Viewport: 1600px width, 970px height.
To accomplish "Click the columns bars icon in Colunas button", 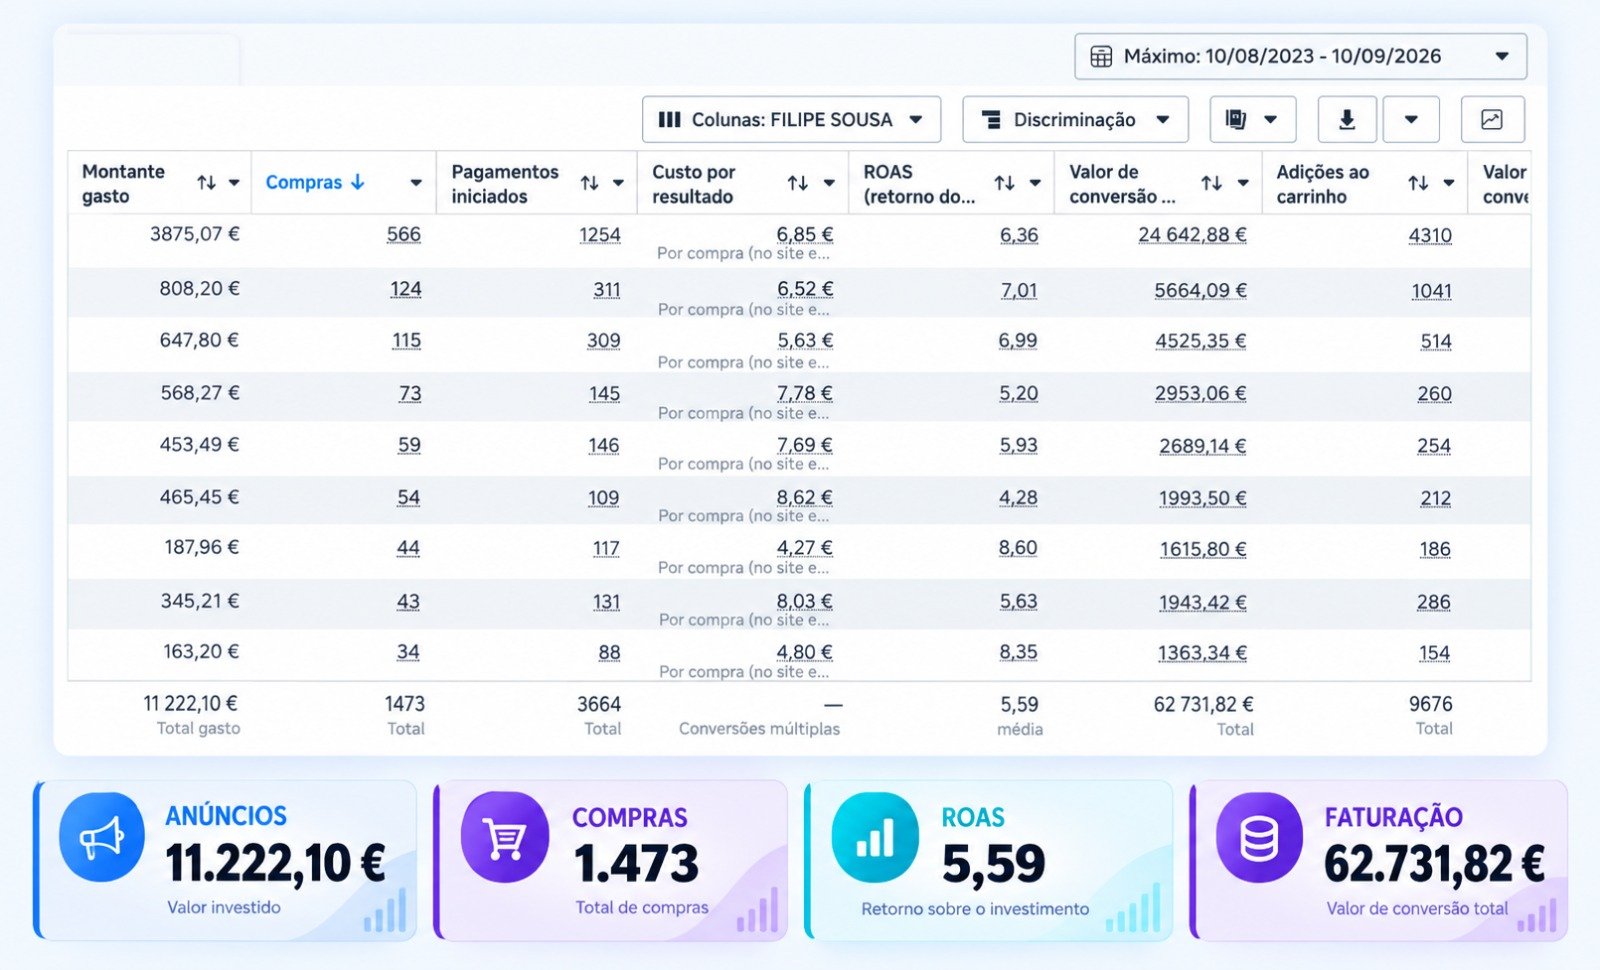I will (x=670, y=119).
